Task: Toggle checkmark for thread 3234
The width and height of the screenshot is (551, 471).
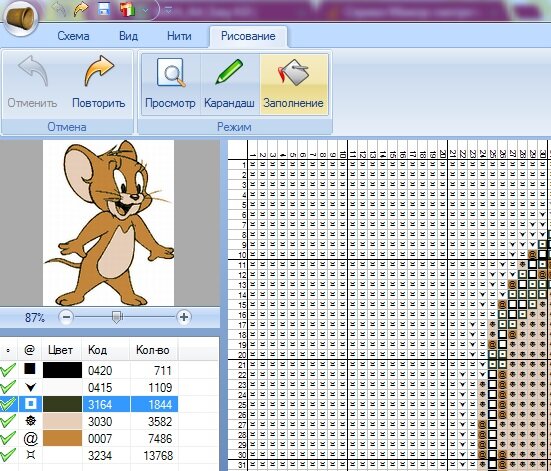Action: (8, 455)
